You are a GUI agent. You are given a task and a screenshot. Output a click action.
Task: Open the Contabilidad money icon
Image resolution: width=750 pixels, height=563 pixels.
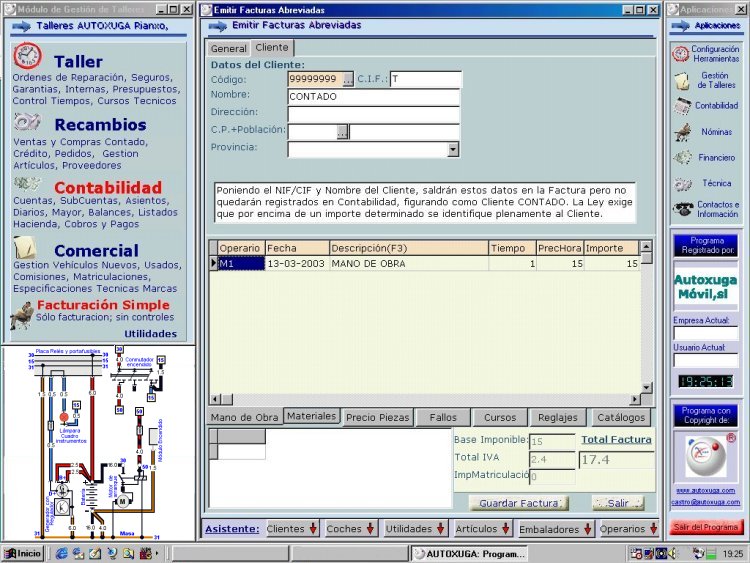click(27, 183)
